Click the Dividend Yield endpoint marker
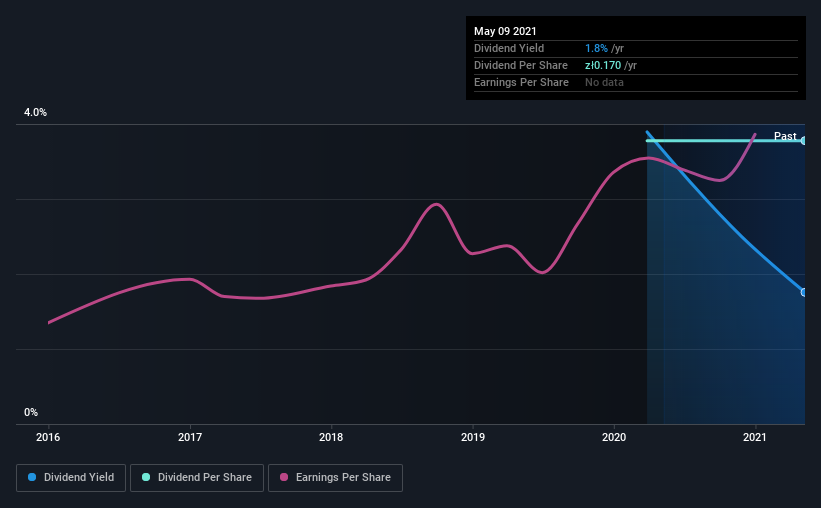This screenshot has height=508, width=821. [803, 292]
